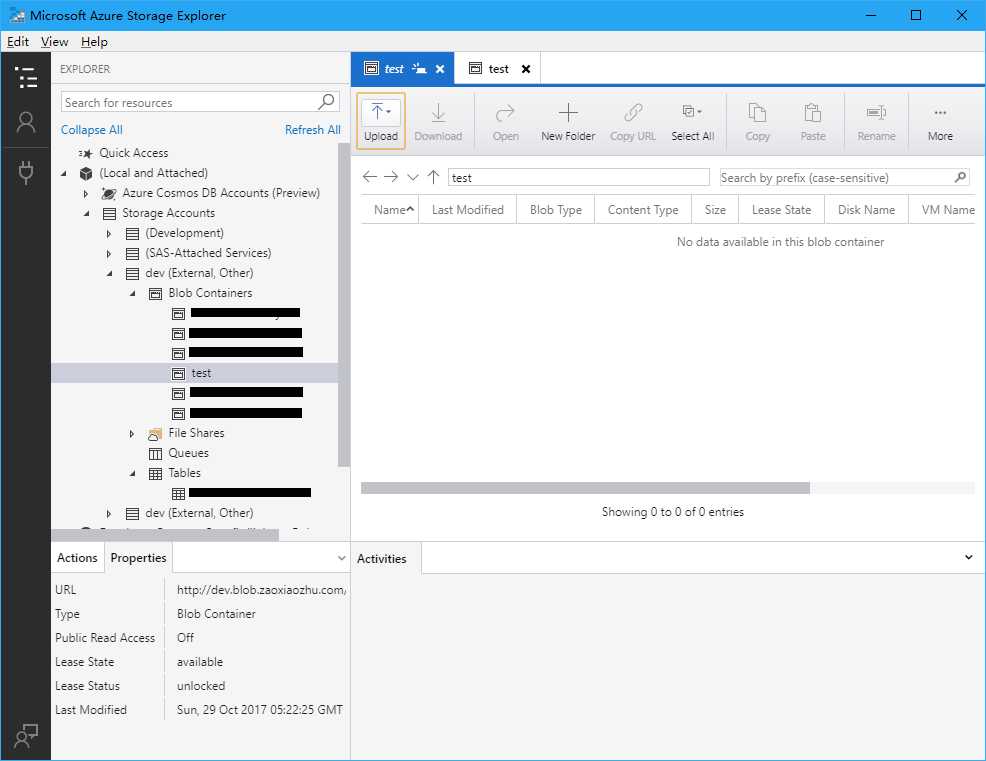Click the Collapse All link
This screenshot has height=761, width=986.
click(92, 130)
